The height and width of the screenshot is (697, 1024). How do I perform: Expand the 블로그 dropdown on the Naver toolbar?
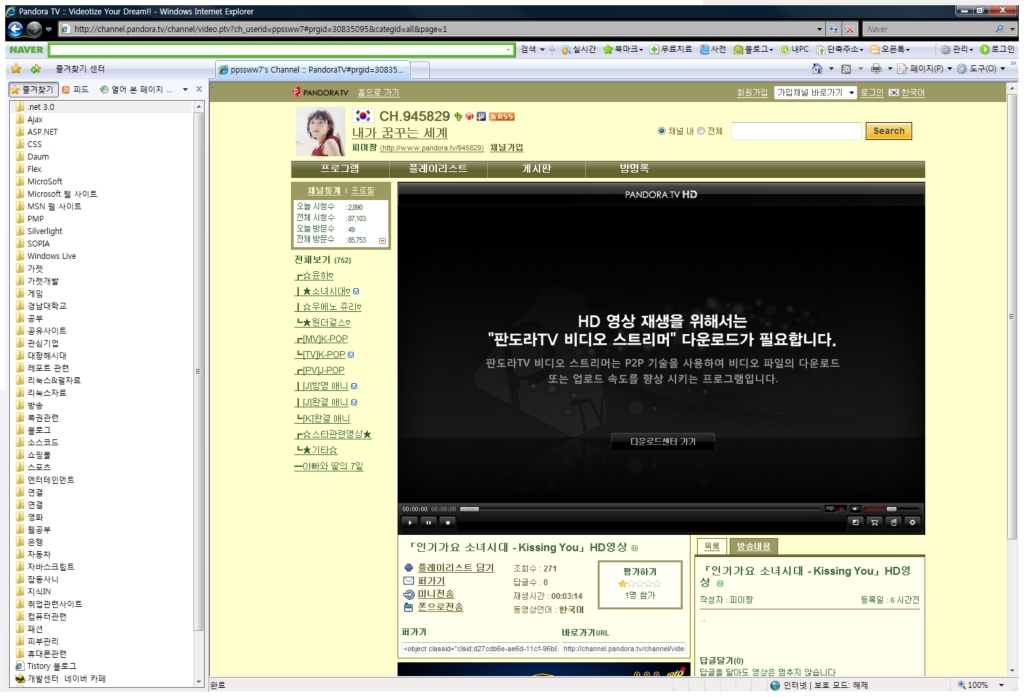(x=771, y=50)
